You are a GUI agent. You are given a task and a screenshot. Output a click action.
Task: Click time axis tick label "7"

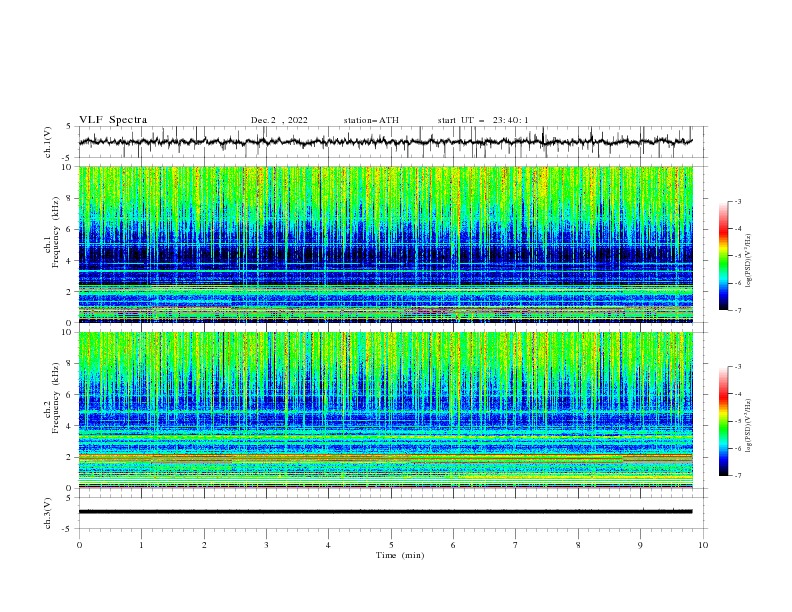(516, 545)
